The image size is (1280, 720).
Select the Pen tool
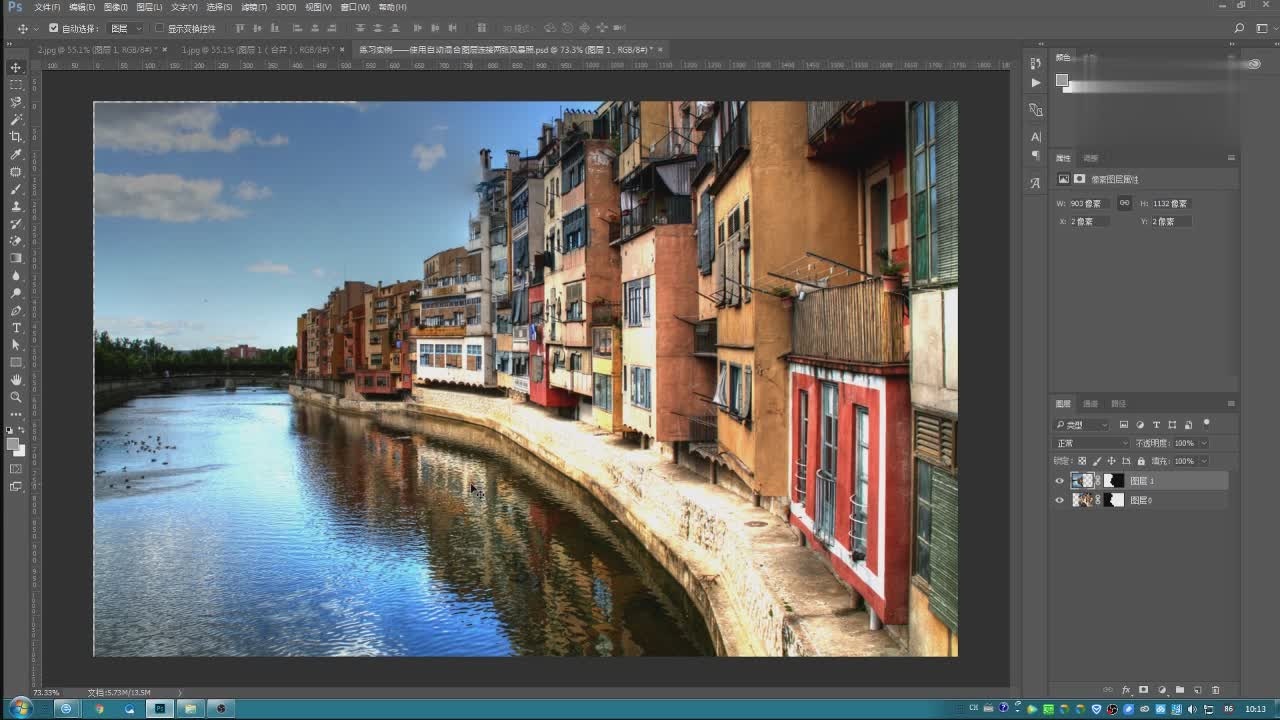click(x=16, y=310)
